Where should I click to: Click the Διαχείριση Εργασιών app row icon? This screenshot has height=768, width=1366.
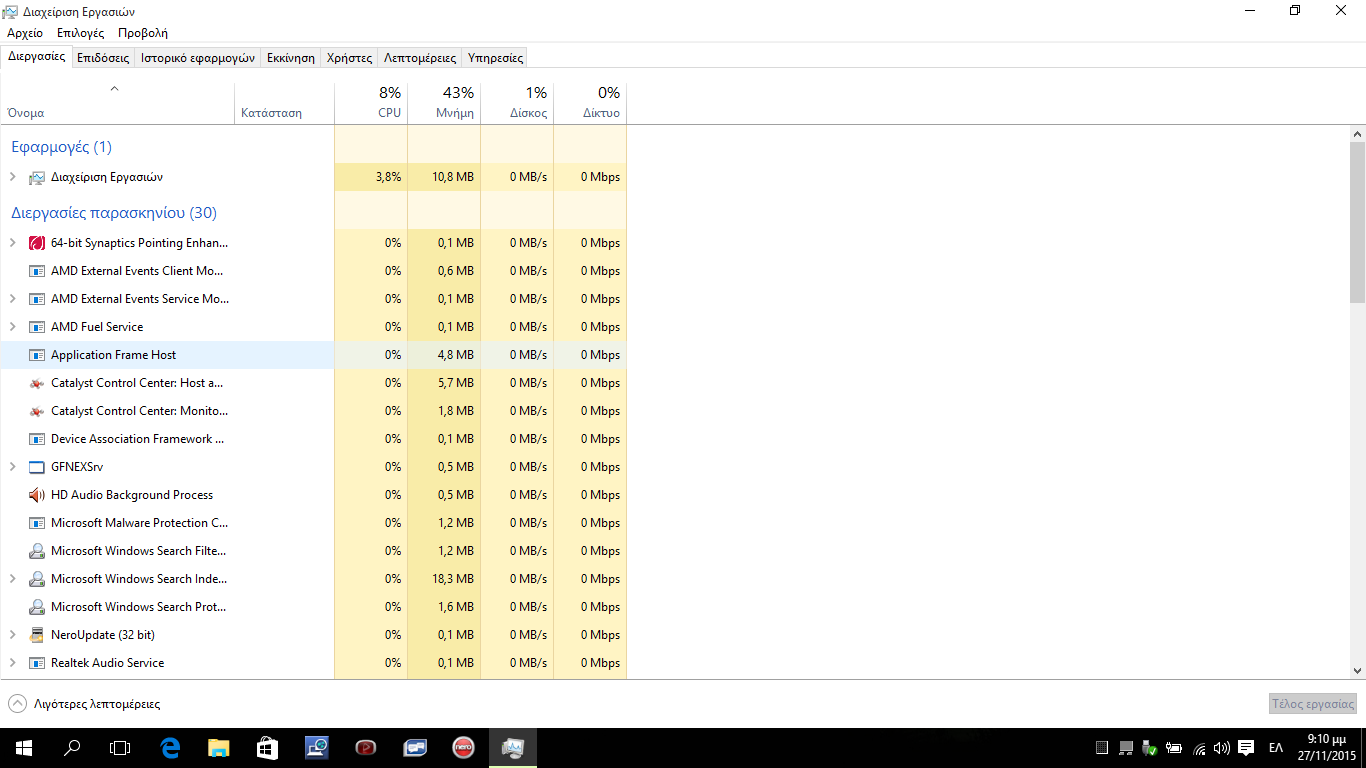tap(37, 177)
